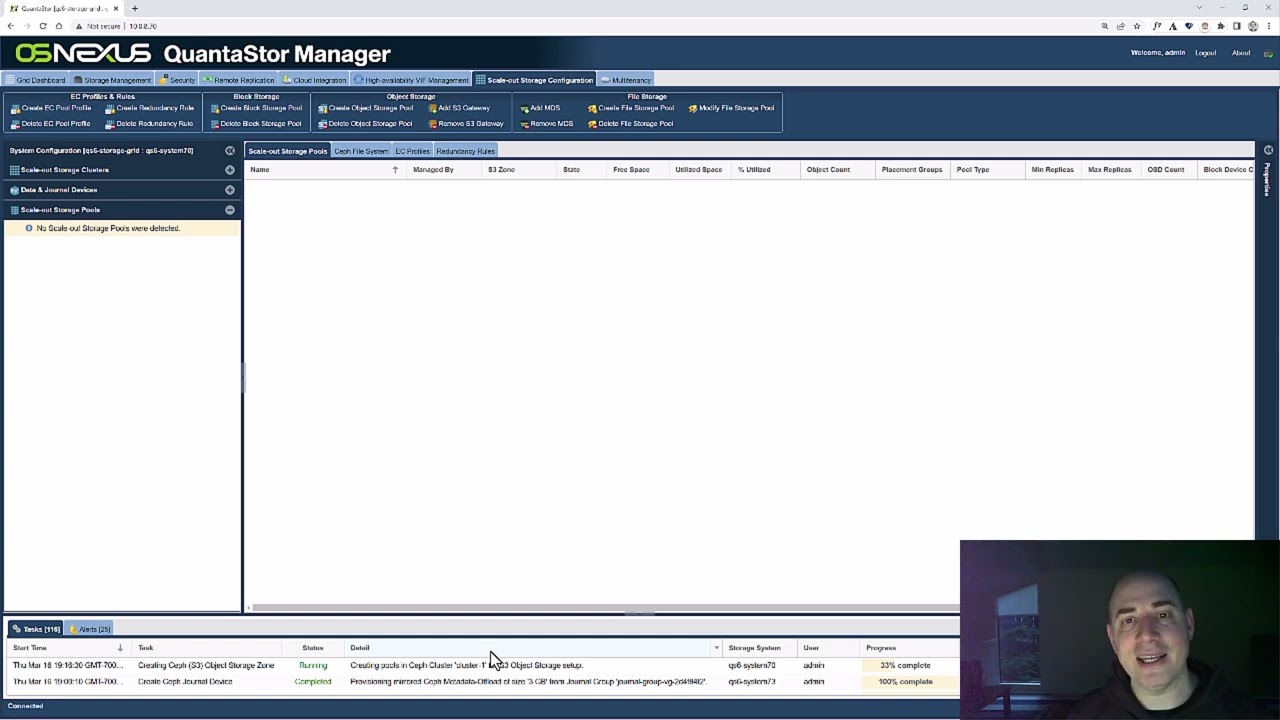Screen dimensions: 1280x720
Task: Click Remove S3 Gateway
Action: click(465, 124)
